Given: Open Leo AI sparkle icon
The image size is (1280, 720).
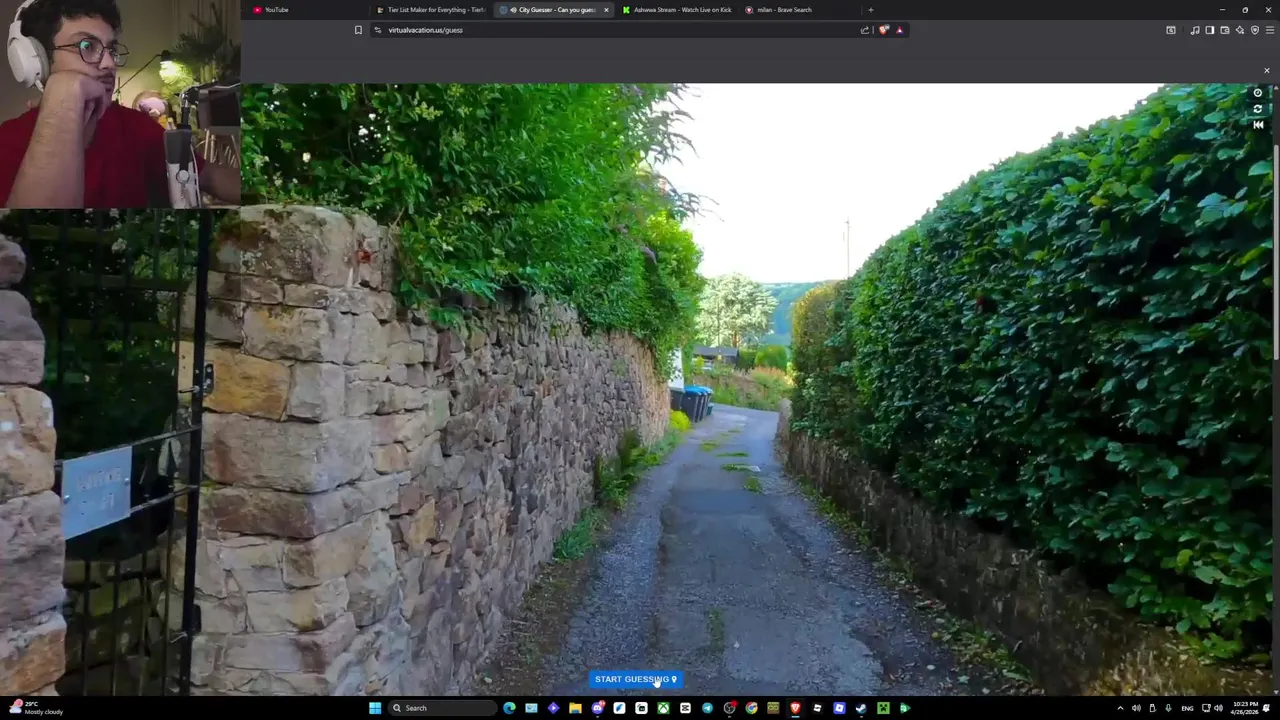Looking at the screenshot, I should click(x=1240, y=30).
